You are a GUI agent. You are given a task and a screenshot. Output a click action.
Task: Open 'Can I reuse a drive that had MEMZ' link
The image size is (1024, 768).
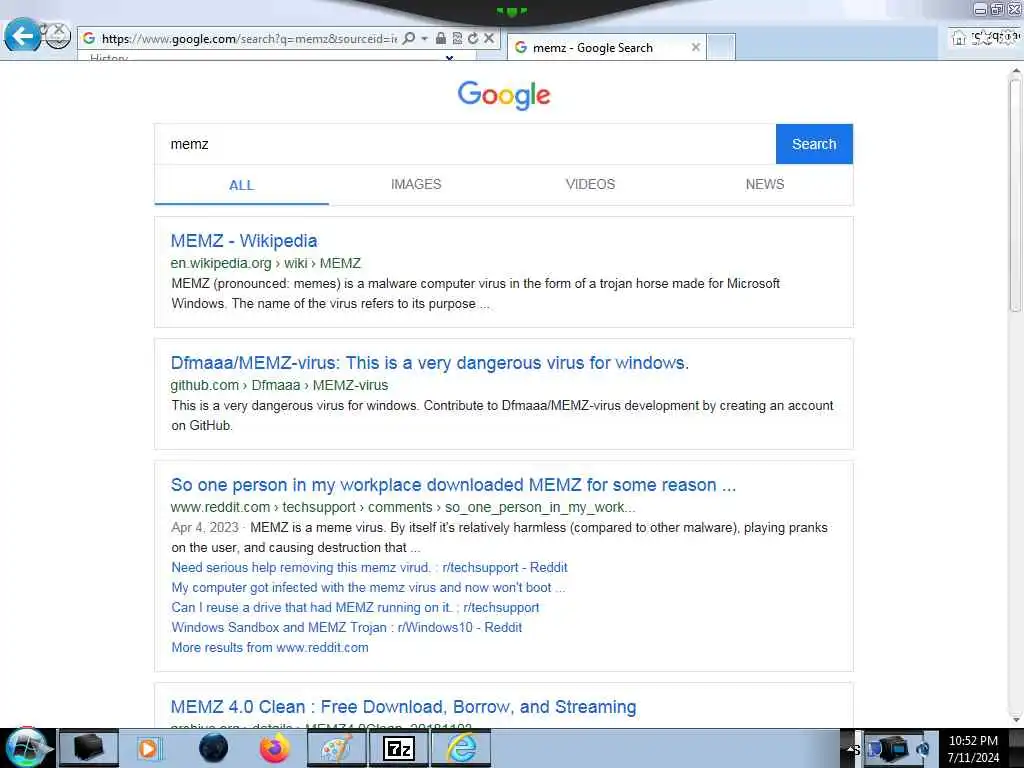355,607
